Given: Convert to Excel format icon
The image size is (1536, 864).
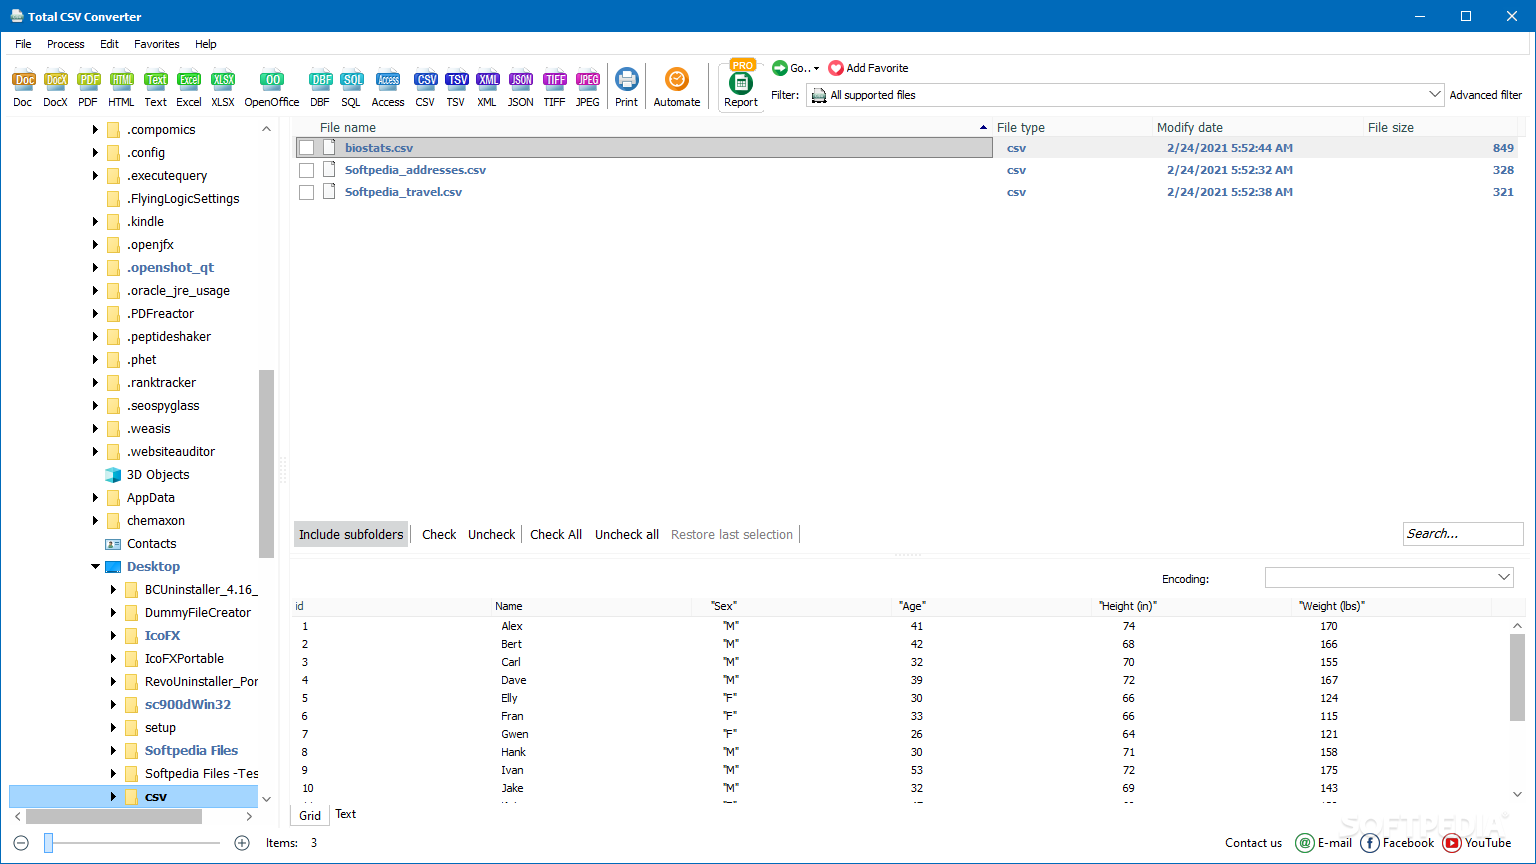Looking at the screenshot, I should coord(189,88).
